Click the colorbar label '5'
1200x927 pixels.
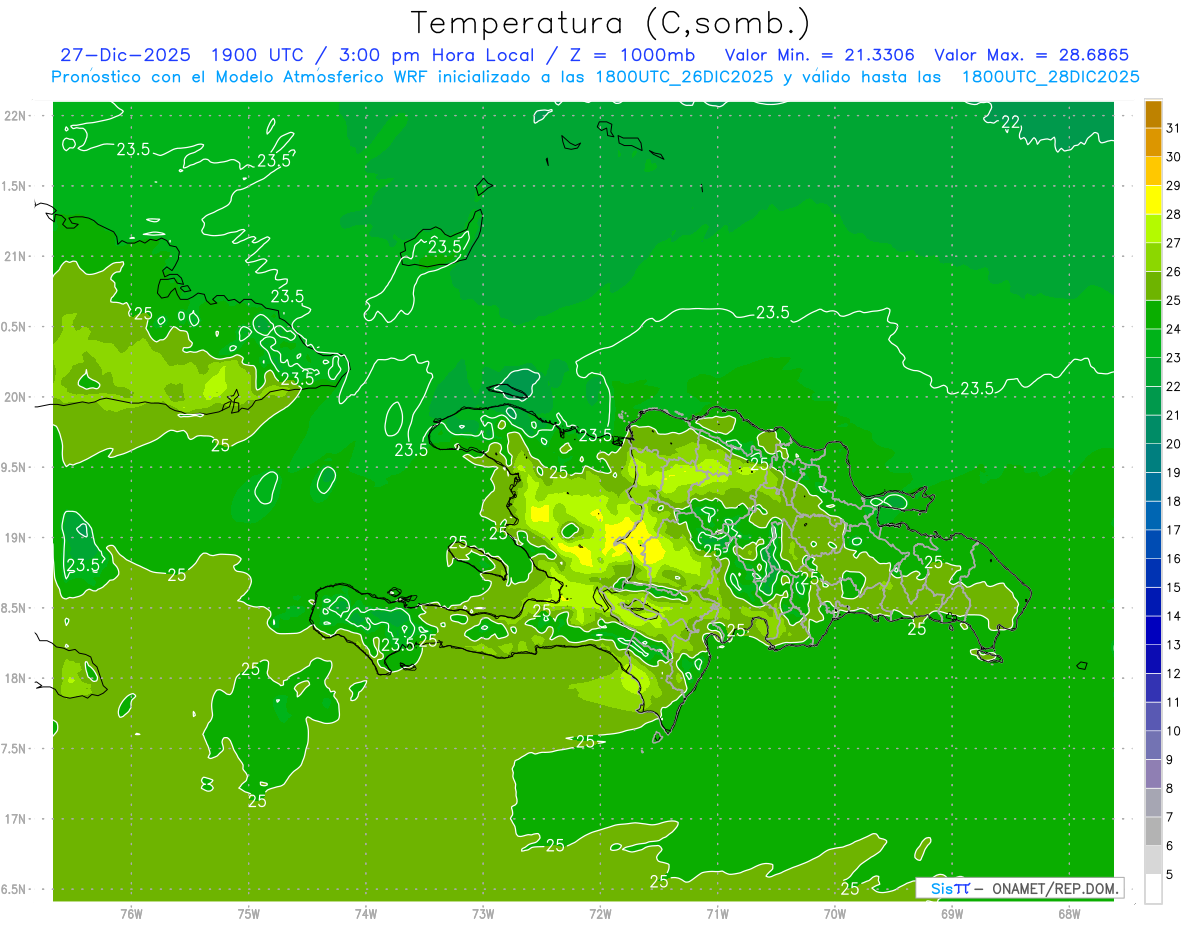pyautogui.click(x=1169, y=874)
